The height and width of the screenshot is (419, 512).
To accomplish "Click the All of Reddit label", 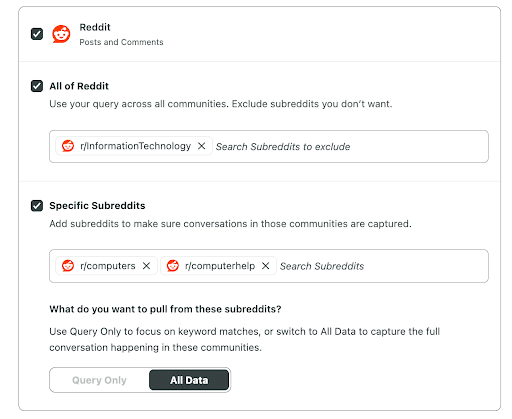I will (79, 86).
